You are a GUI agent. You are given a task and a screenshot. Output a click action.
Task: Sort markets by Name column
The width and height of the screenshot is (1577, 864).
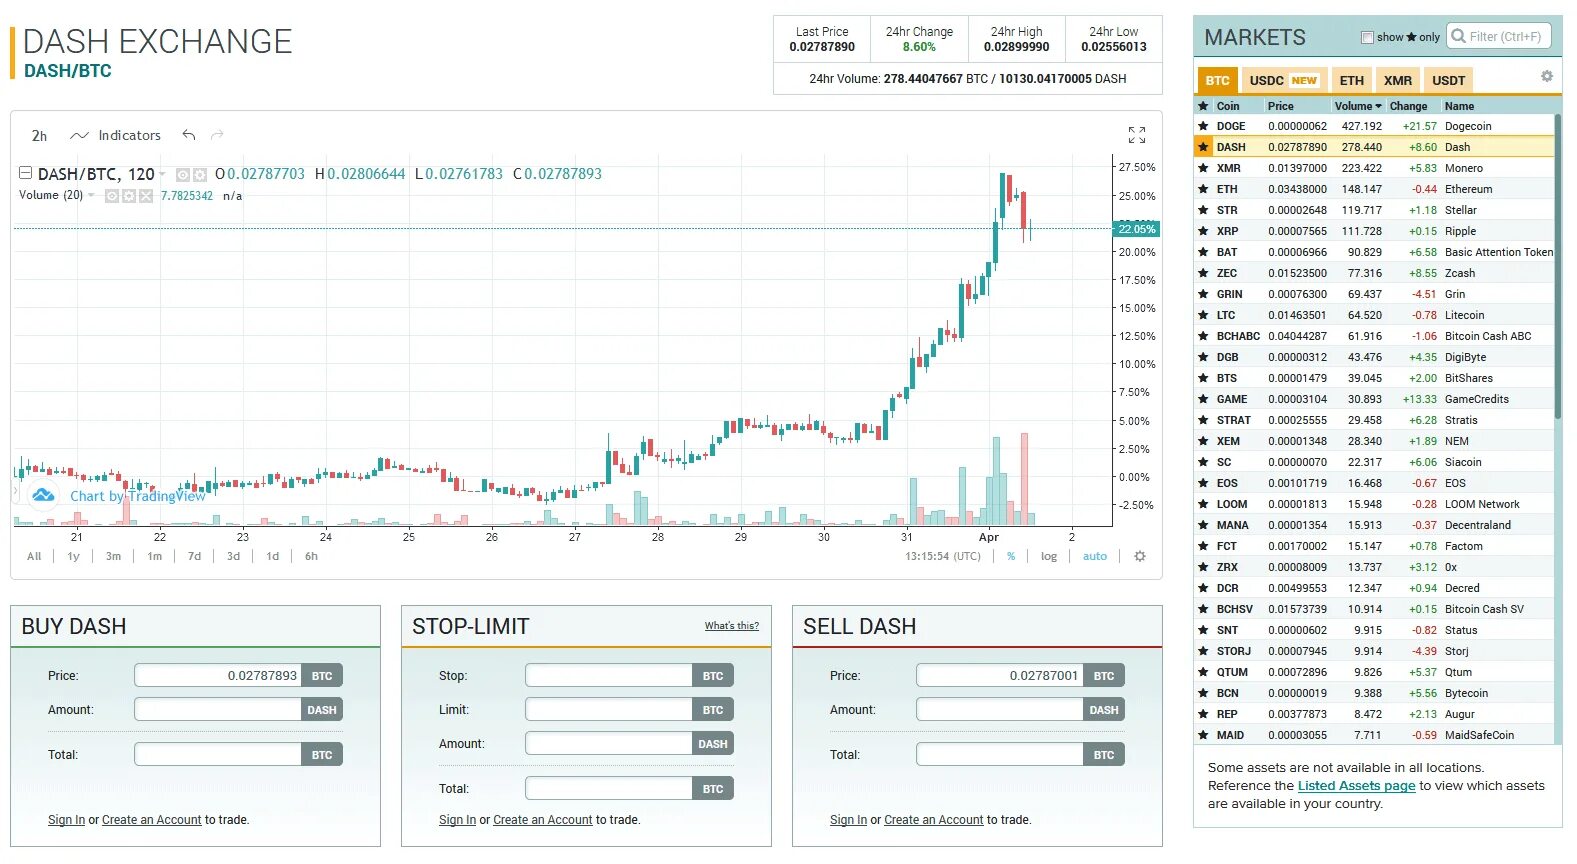click(x=1459, y=106)
